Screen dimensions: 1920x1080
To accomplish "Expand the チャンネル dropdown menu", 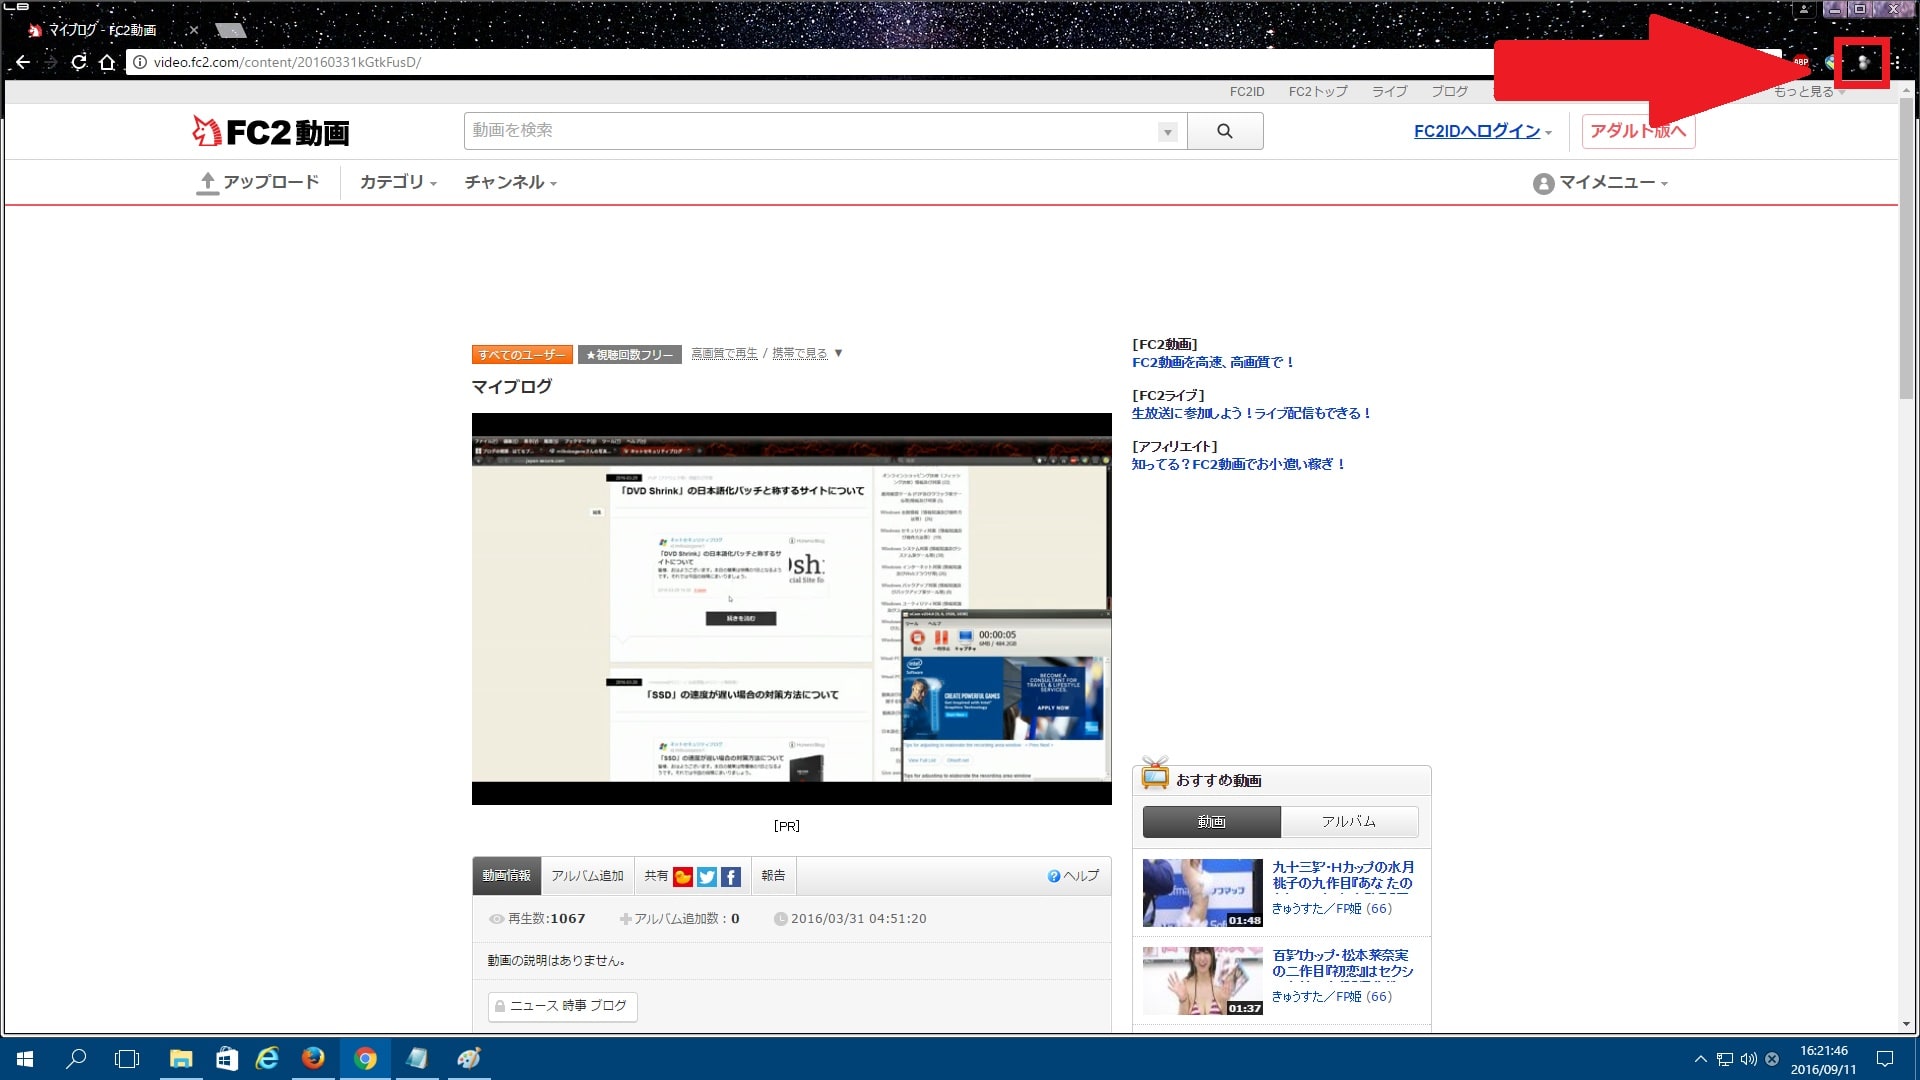I will [510, 182].
